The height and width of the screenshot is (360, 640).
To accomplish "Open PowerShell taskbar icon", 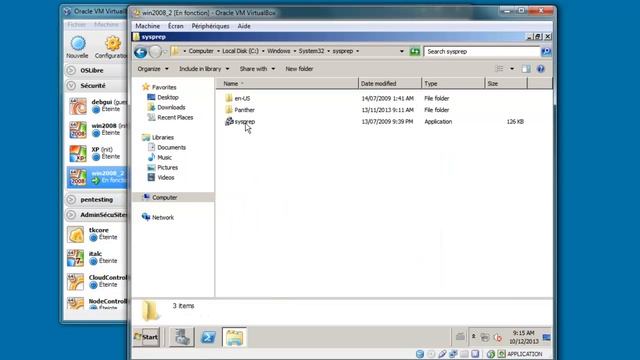I will click(208, 337).
